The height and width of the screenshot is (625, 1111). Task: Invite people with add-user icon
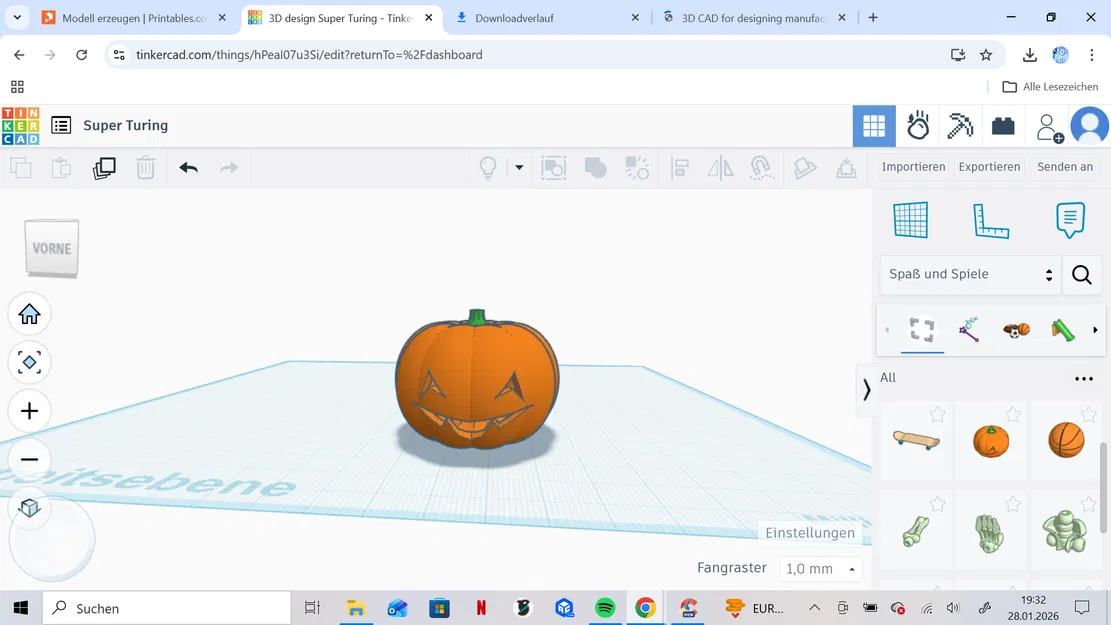pos(1049,128)
